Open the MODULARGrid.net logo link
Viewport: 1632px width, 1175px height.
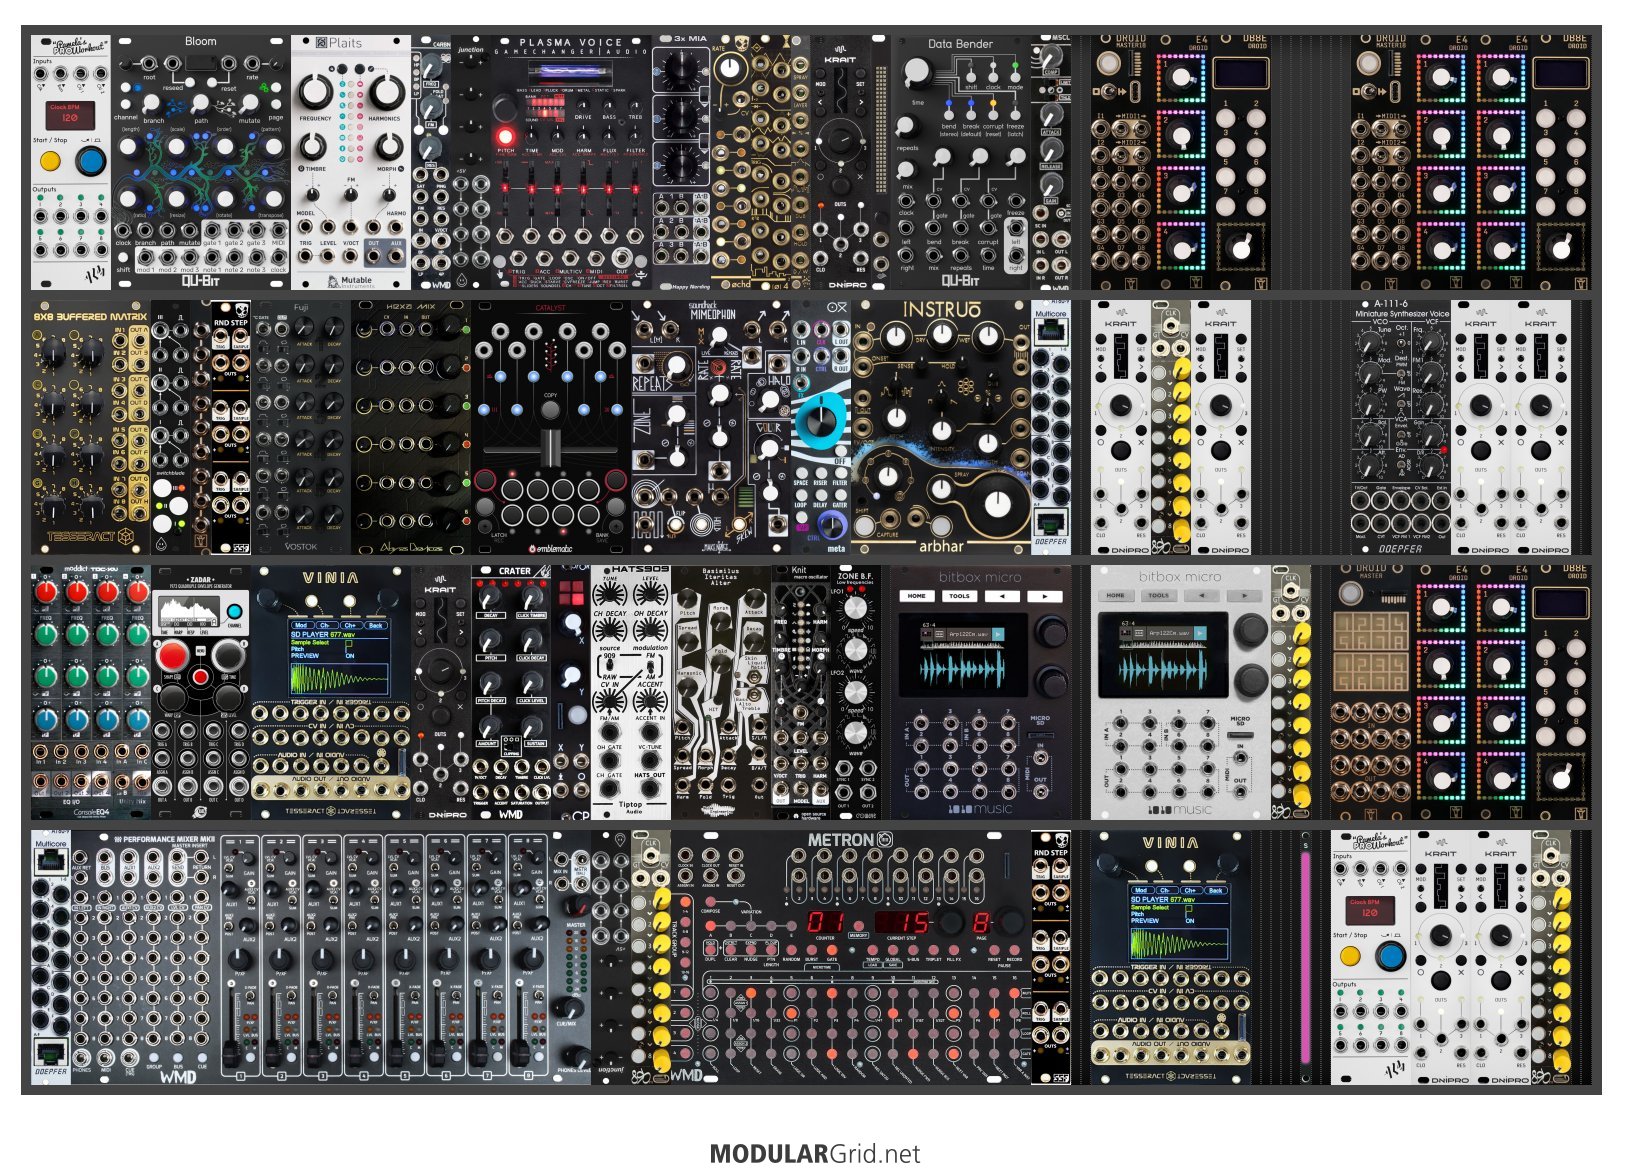coord(815,1154)
